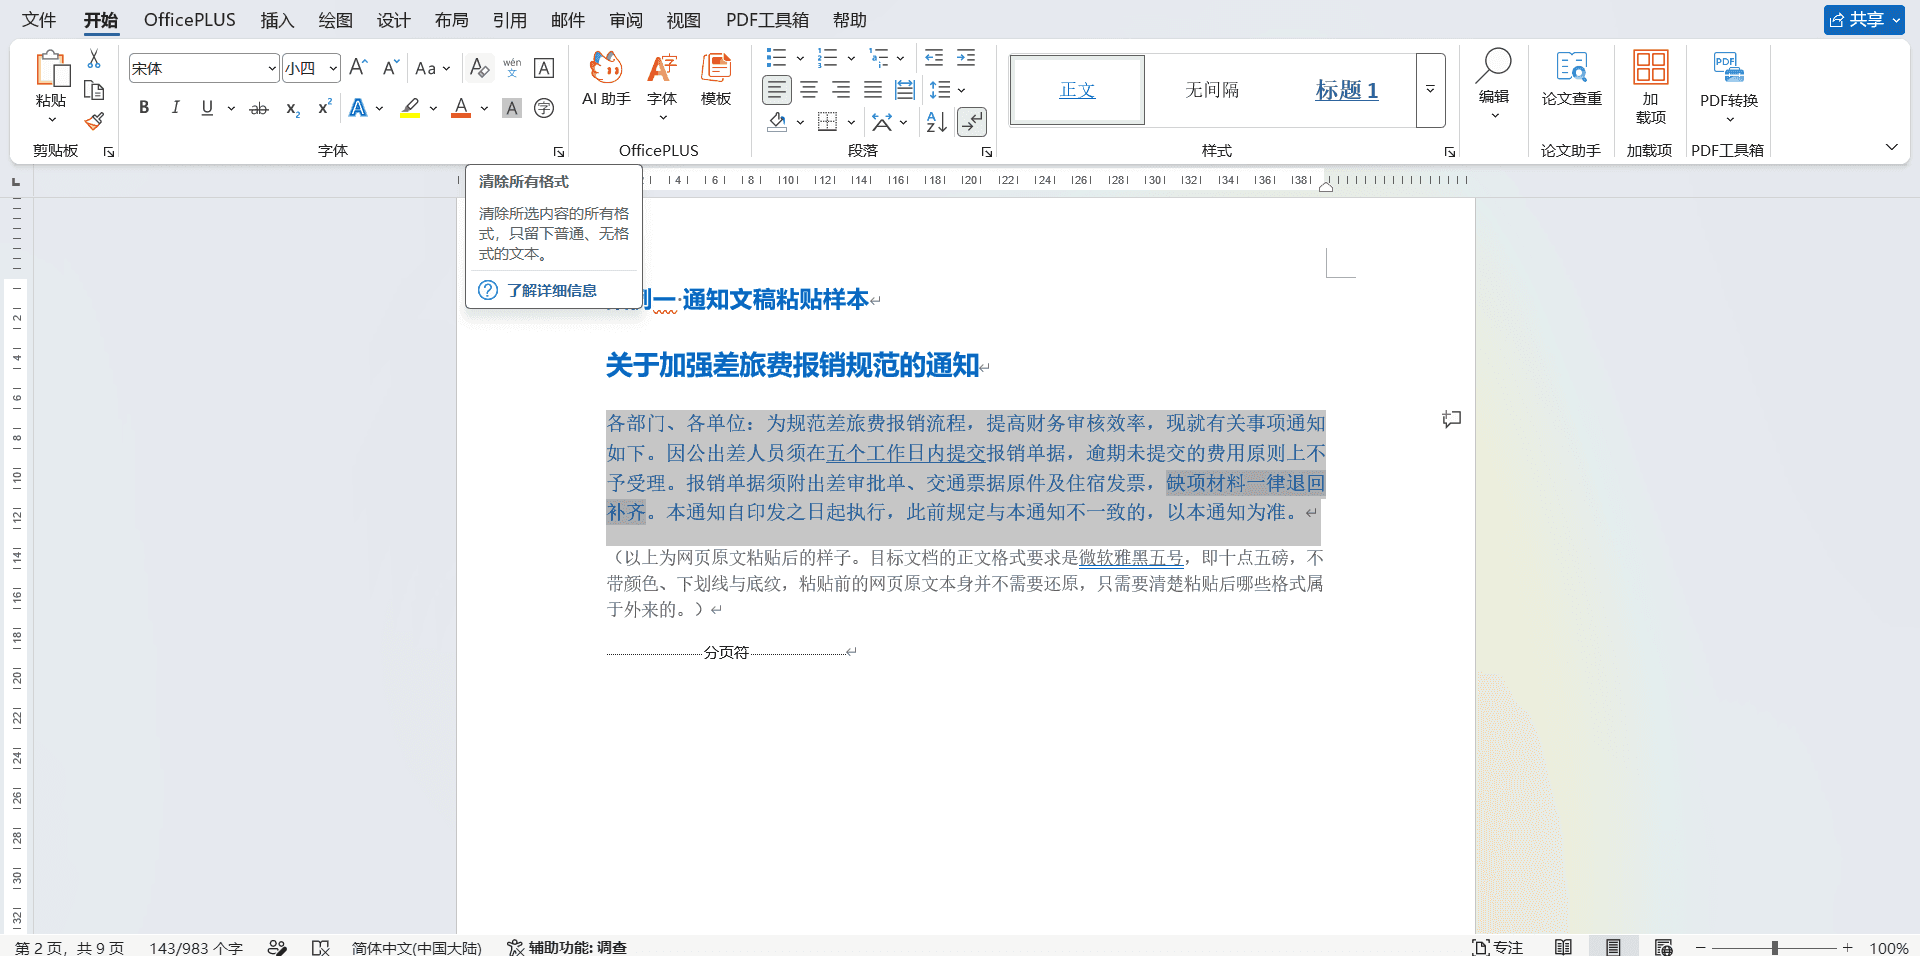1920x956 pixels.
Task: Click the accessibility checker status (辅助功能: 调查)
Action: [567, 947]
